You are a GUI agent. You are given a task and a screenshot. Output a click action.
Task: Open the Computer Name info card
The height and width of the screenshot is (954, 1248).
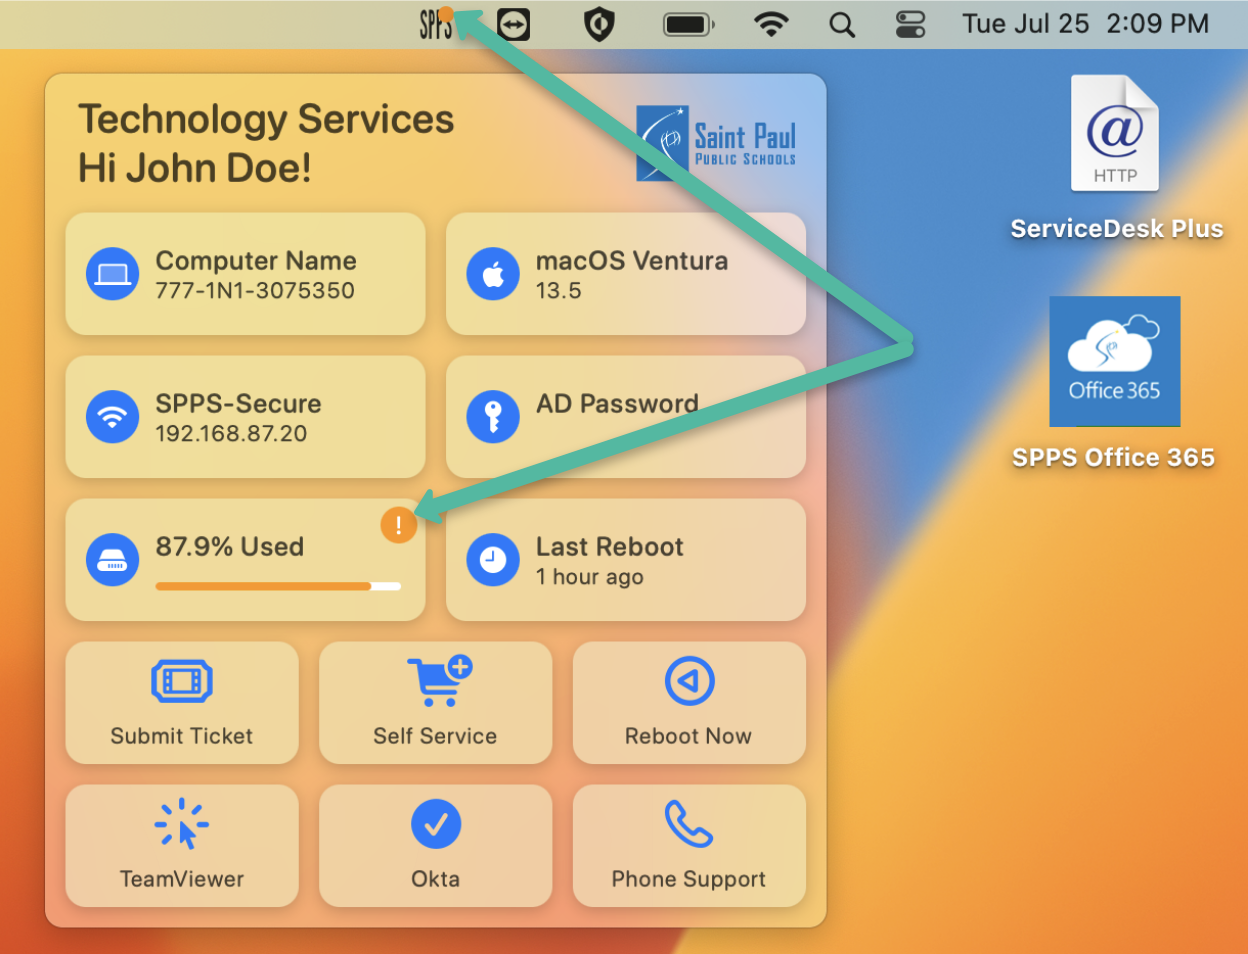pyautogui.click(x=245, y=274)
